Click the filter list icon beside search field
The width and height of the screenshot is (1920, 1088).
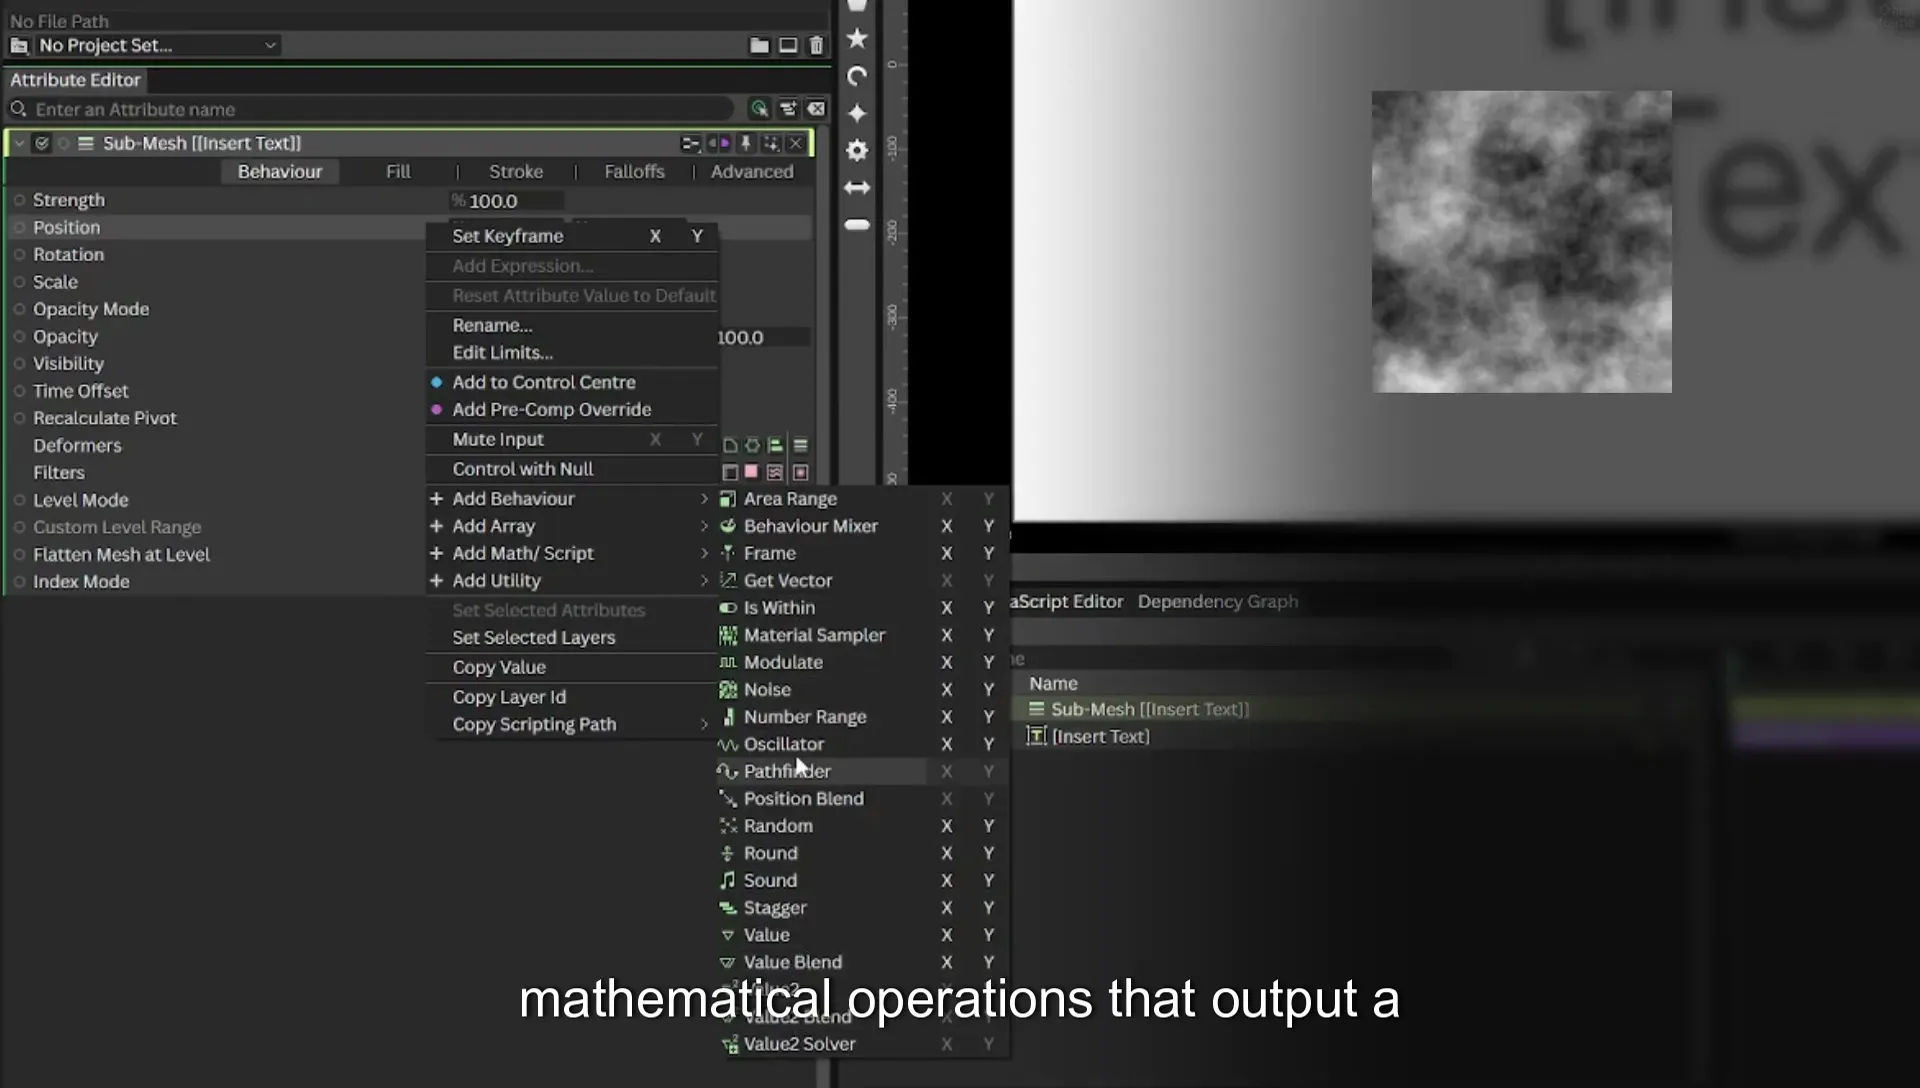coord(788,109)
